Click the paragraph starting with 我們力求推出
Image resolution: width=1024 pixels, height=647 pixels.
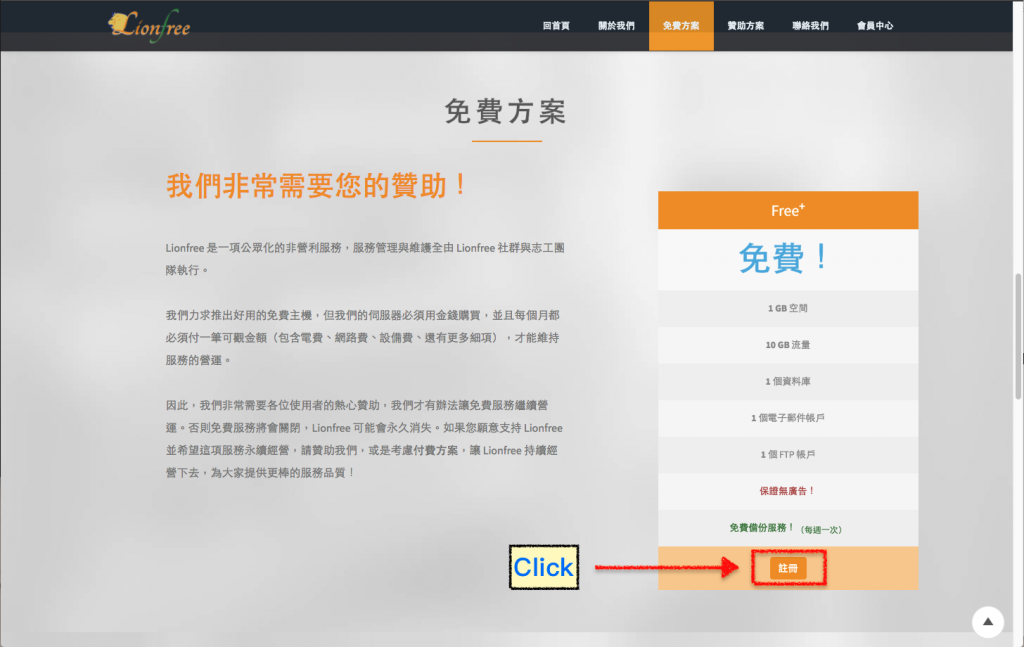(362, 338)
